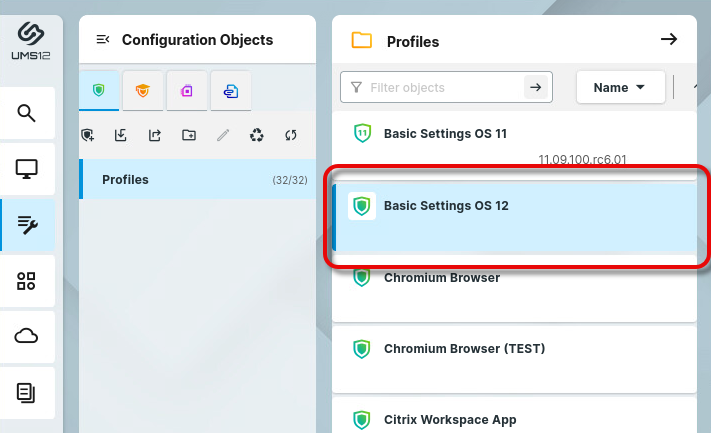This screenshot has height=433, width=711.
Task: Open the Name sort dropdown
Action: tap(620, 87)
